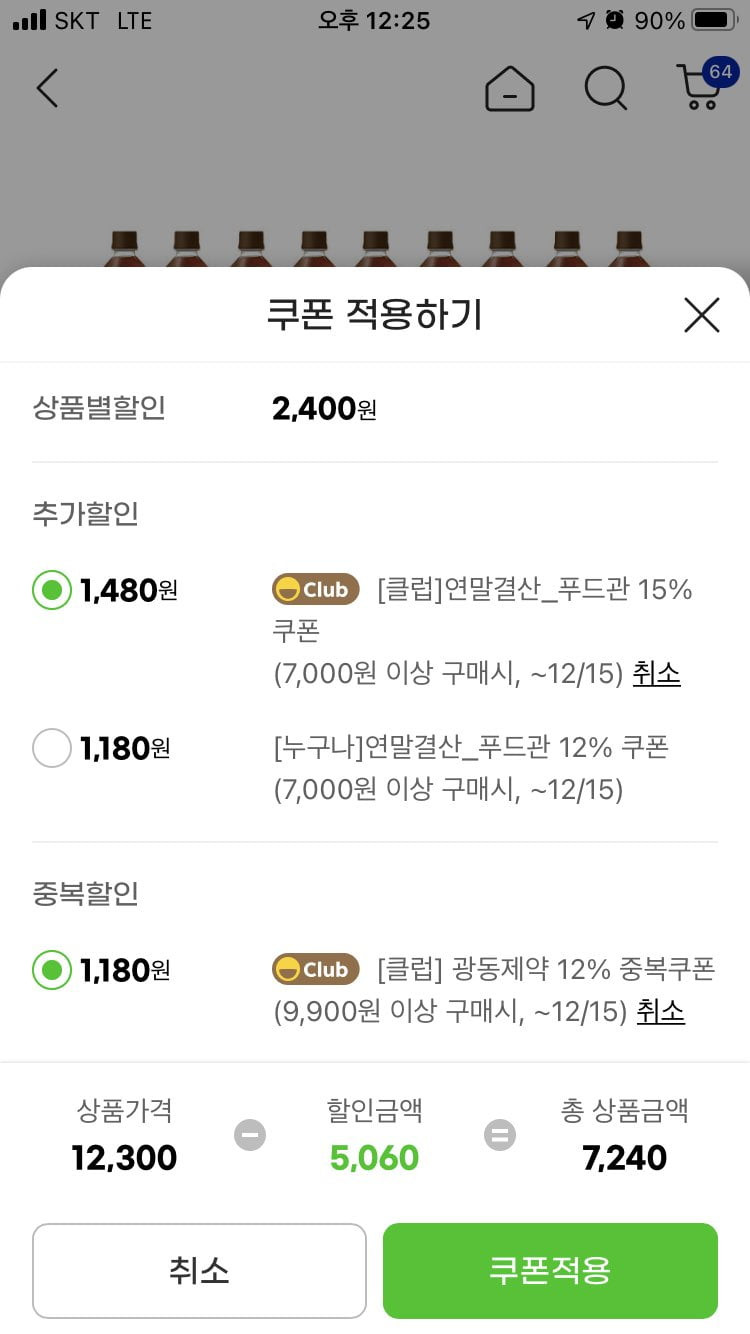
Task: Tap the 쿠폰 적용하기 sheet title
Action: [374, 315]
